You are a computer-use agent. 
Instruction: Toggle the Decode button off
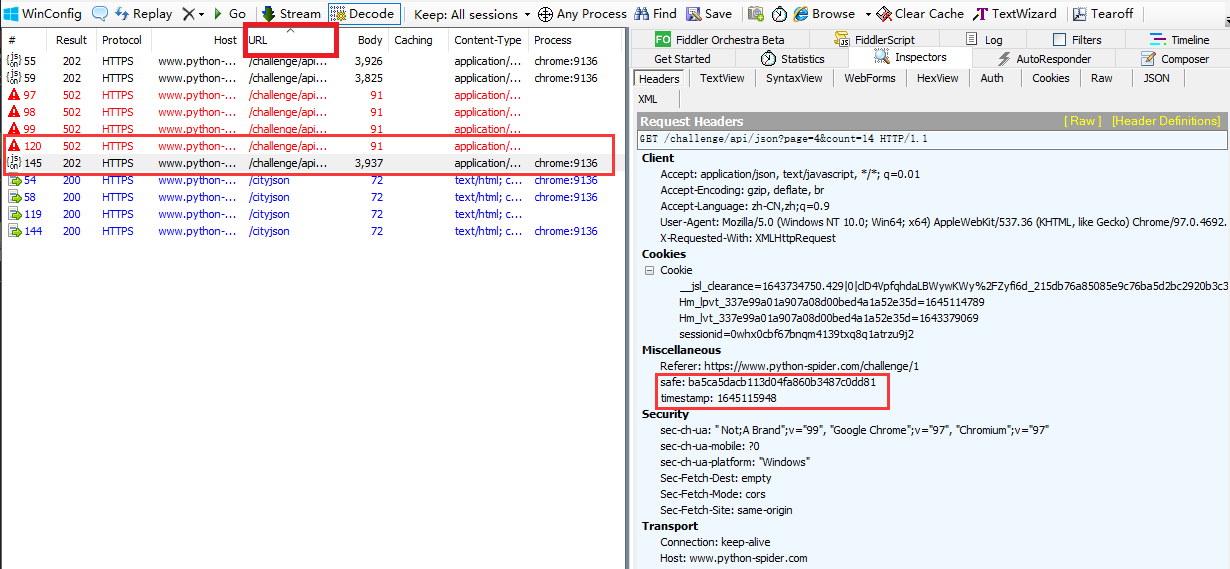click(363, 14)
